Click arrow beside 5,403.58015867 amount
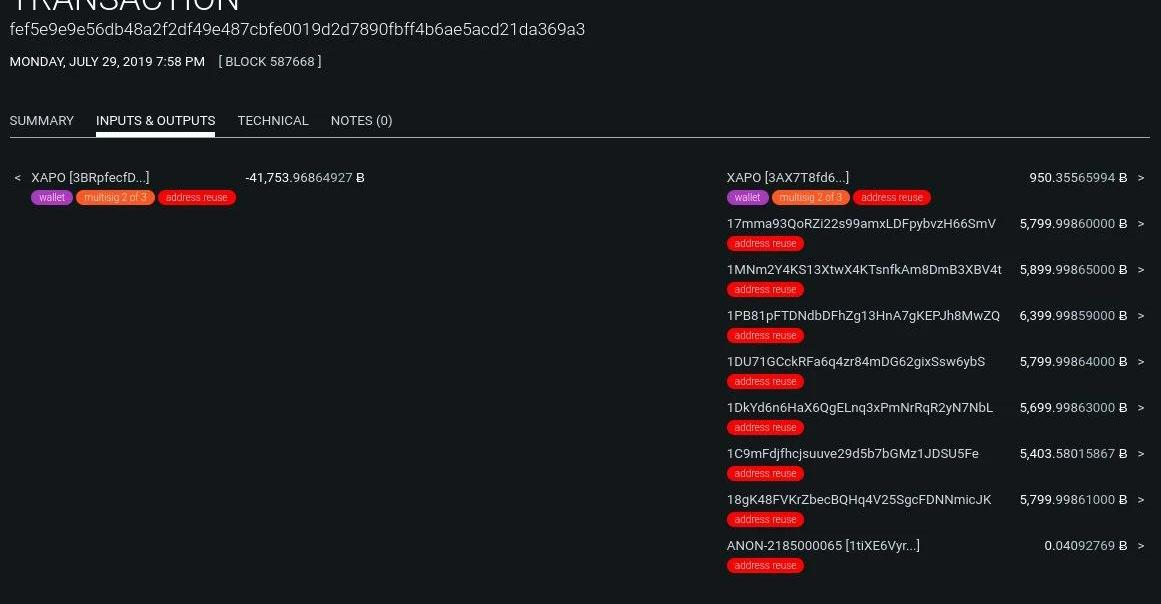This screenshot has height=604, width=1161. (1141, 454)
